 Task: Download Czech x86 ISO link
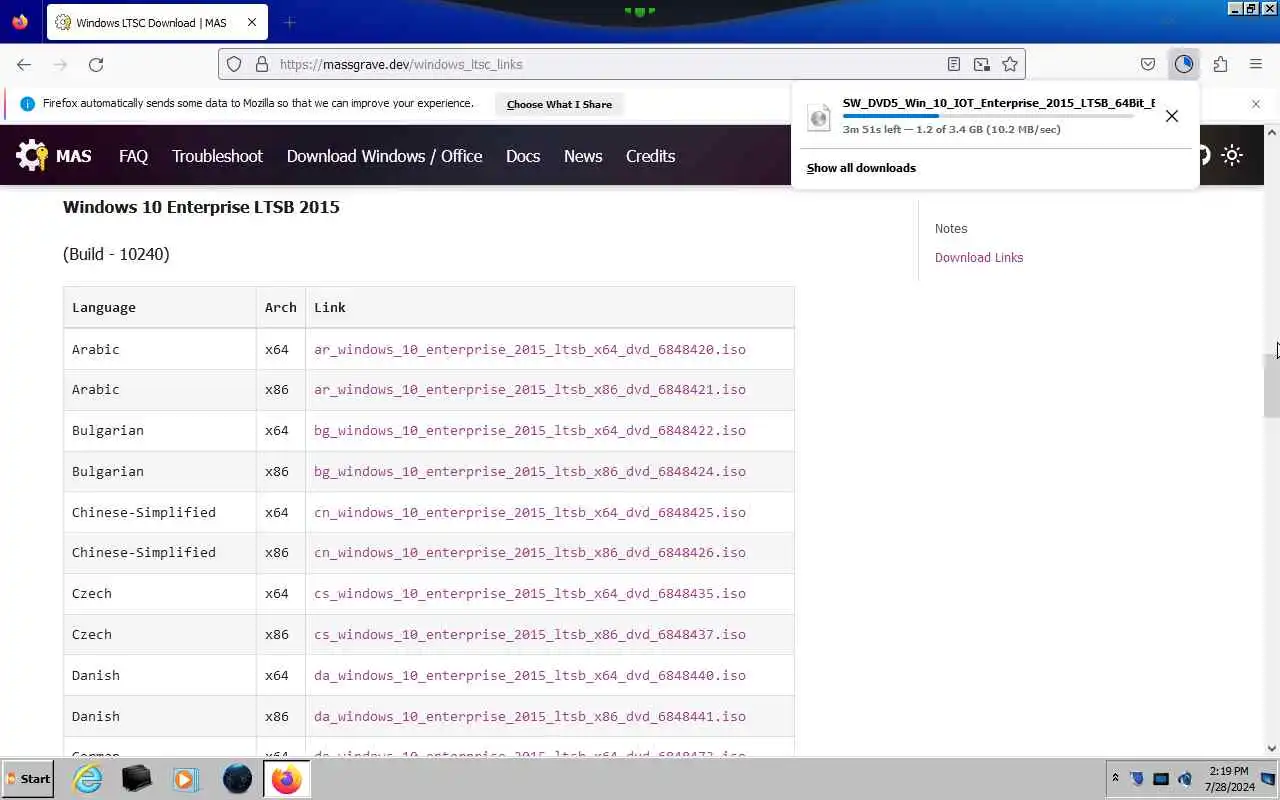click(x=530, y=634)
